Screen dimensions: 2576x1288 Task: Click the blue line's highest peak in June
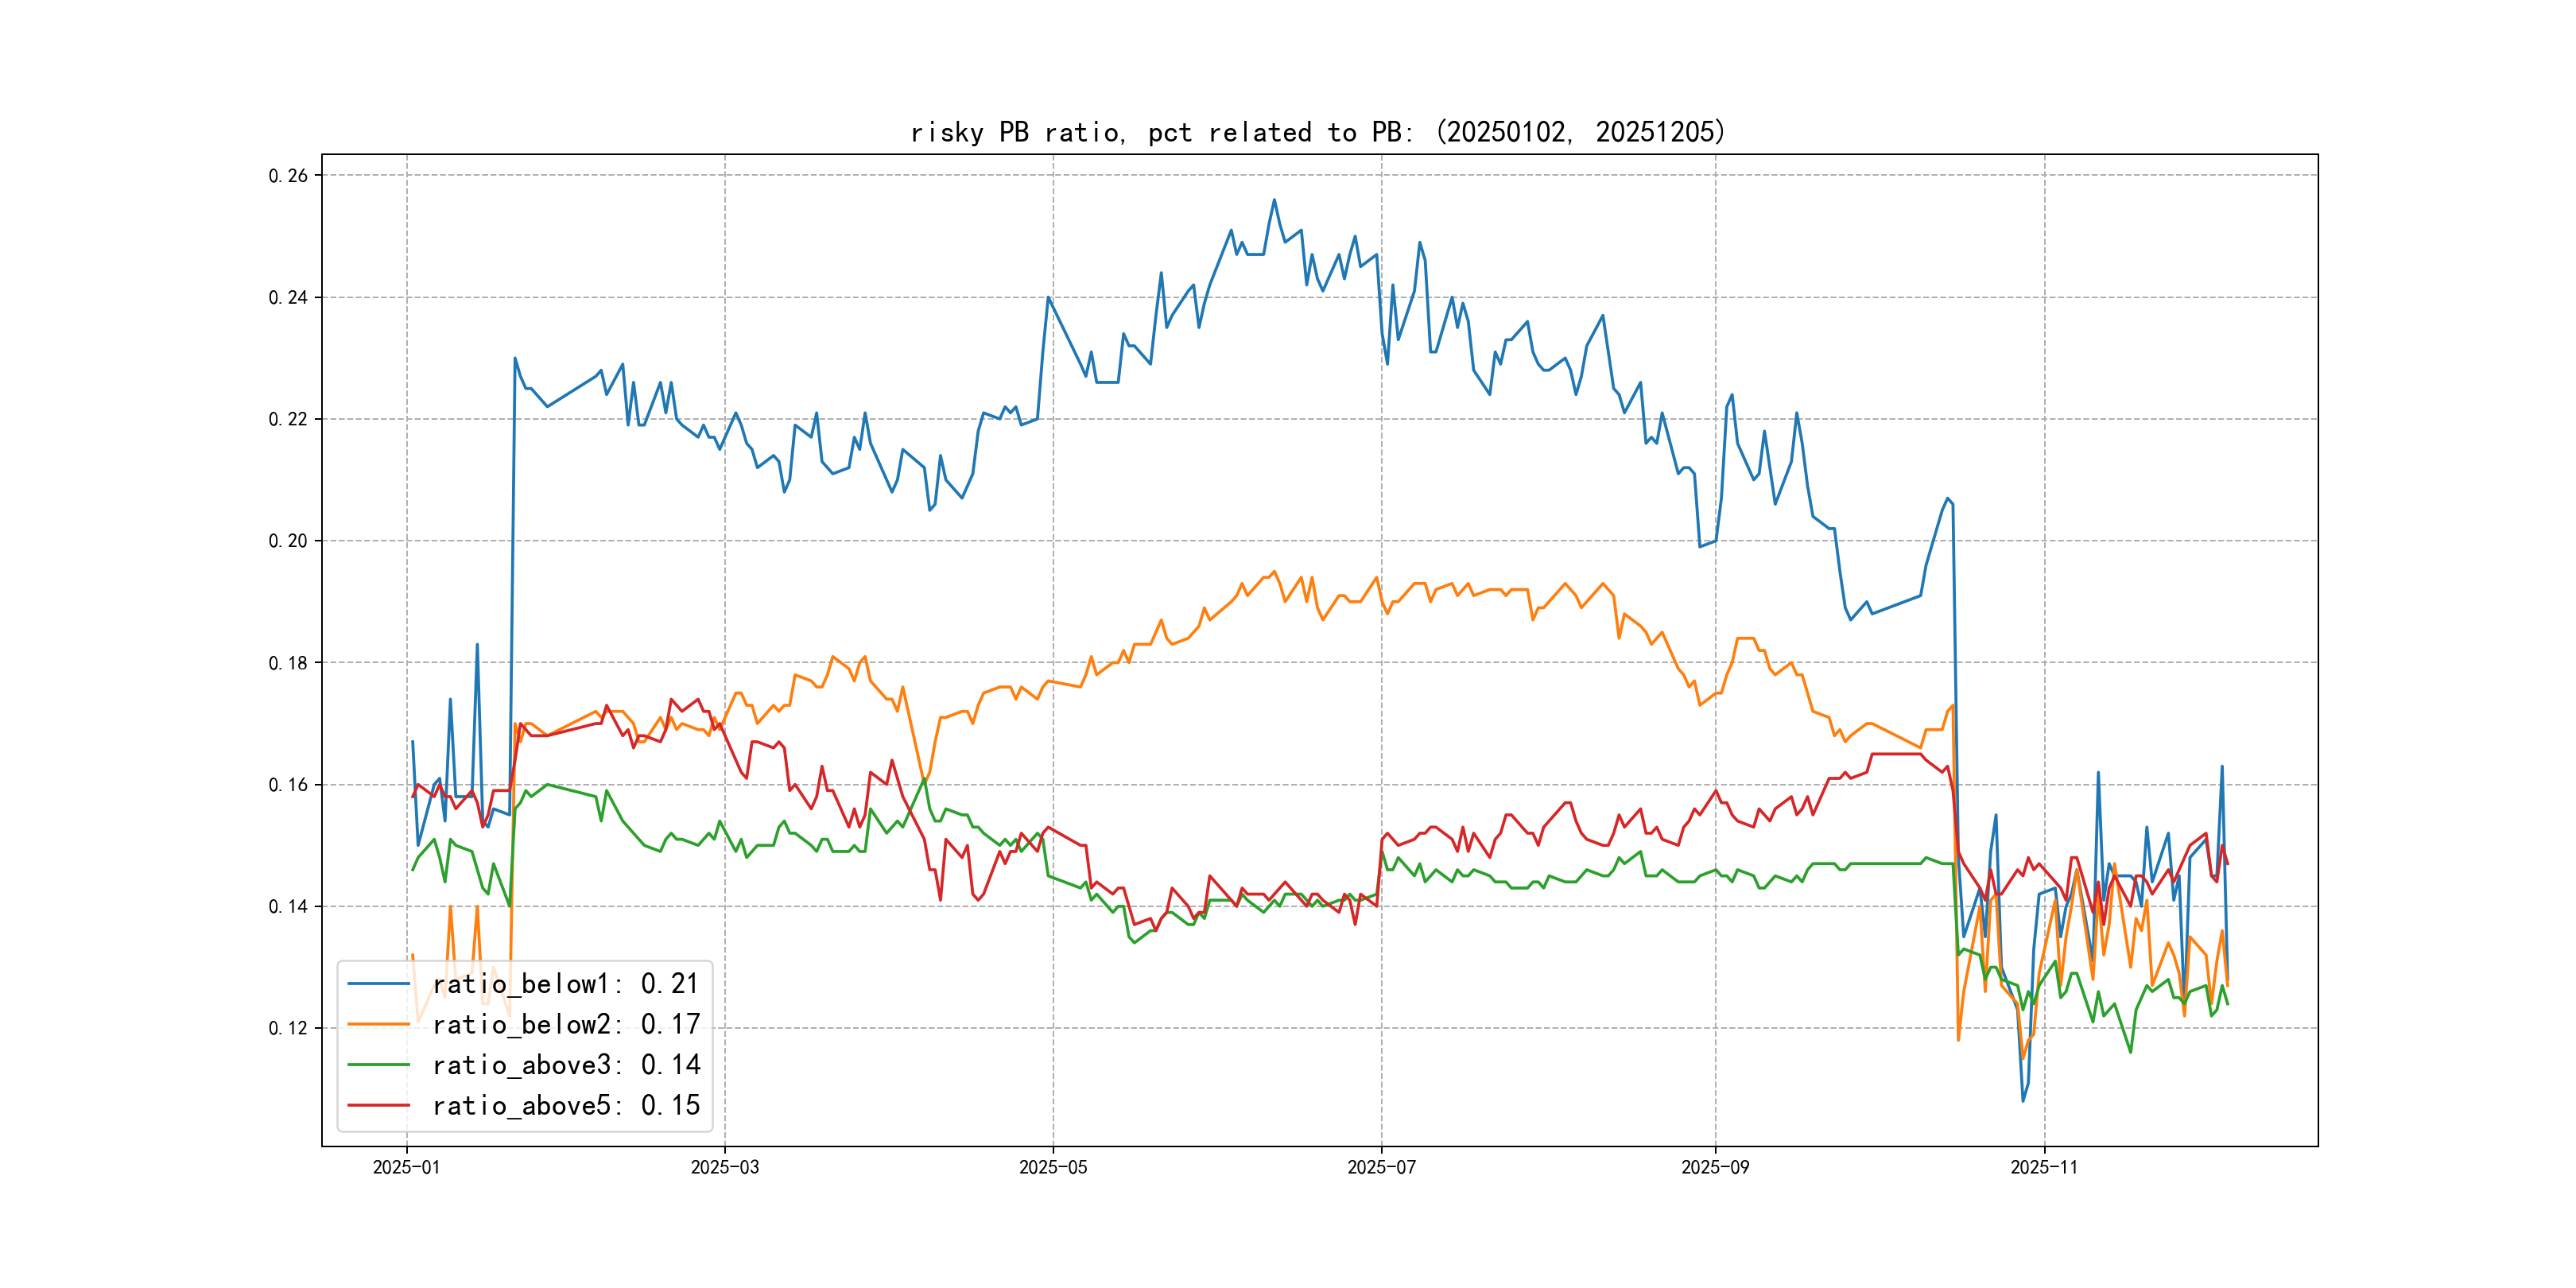(x=1274, y=200)
